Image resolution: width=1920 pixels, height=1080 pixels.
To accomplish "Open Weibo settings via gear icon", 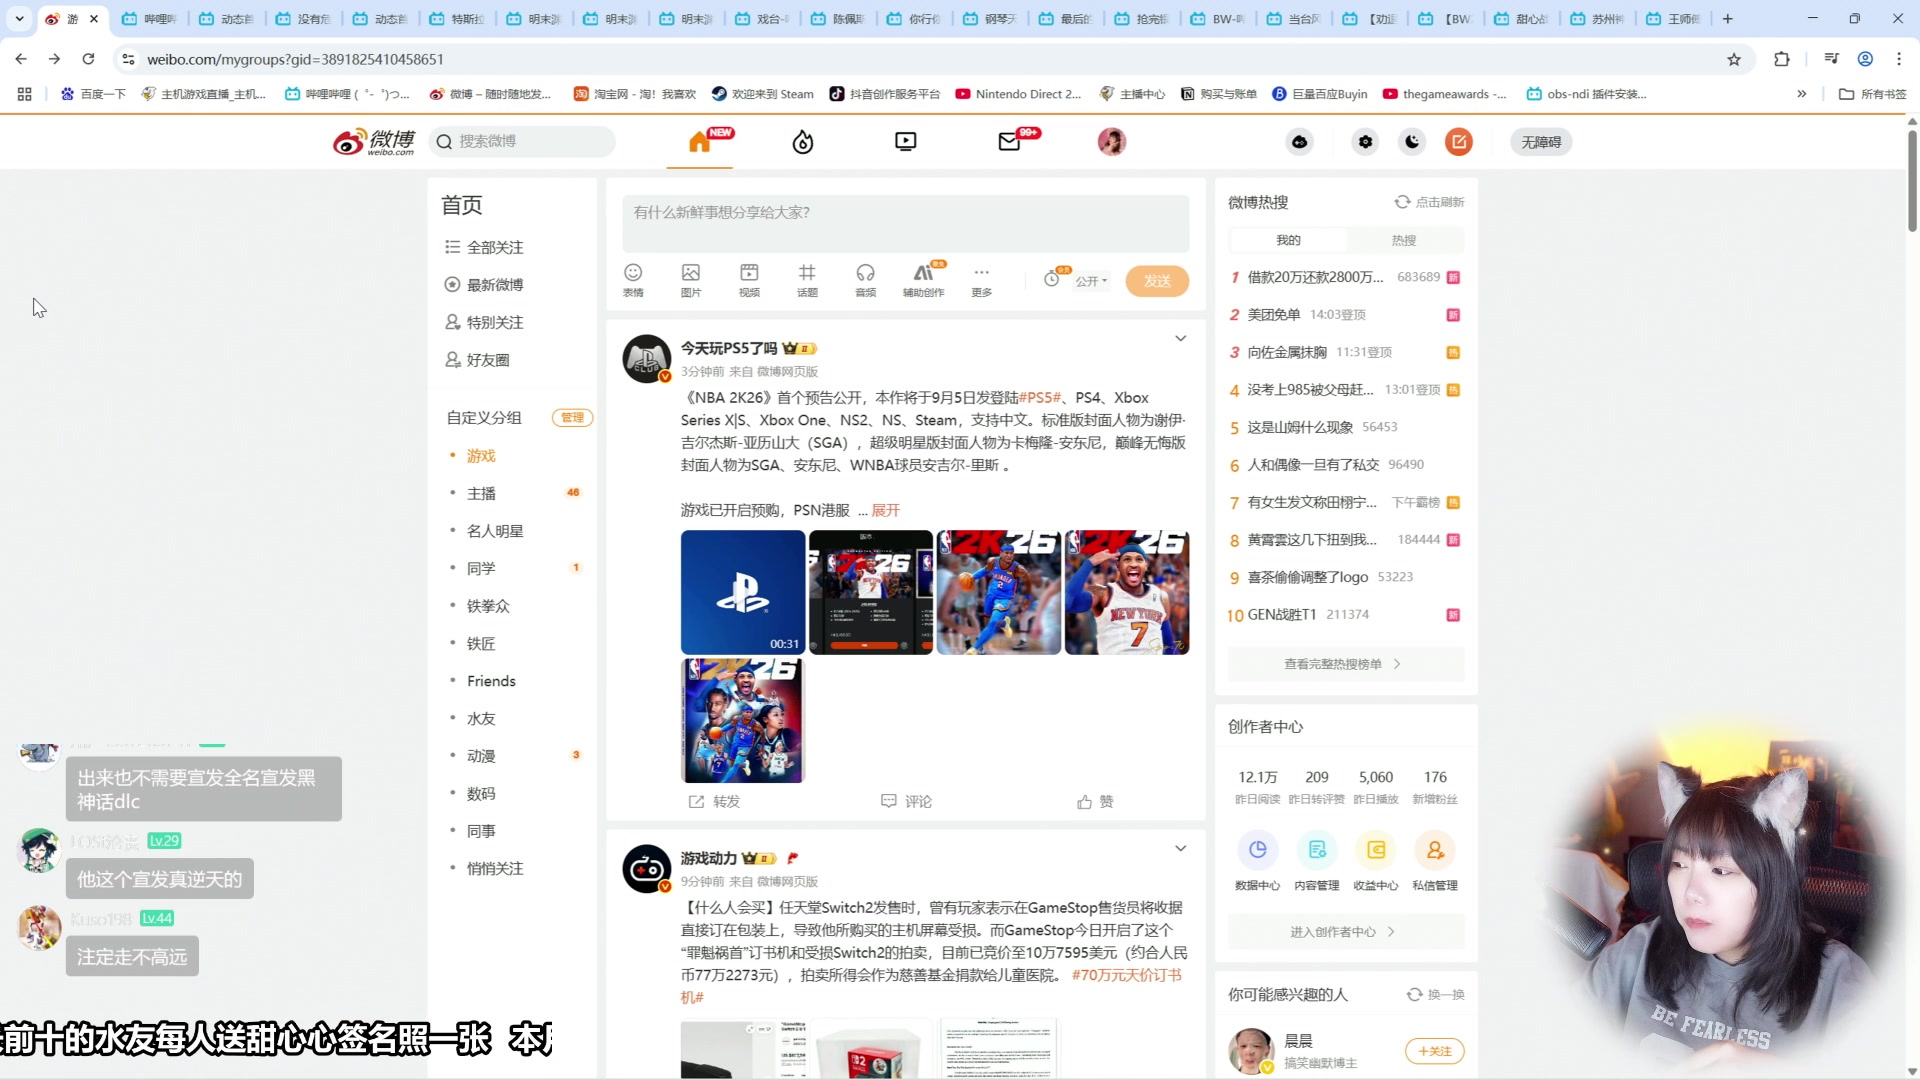I will [x=1364, y=141].
